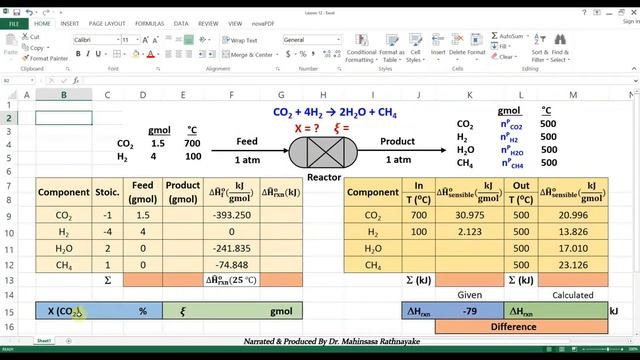Image resolution: width=640 pixels, height=360 pixels.
Task: Toggle center horizontal alignment
Action: click(x=179, y=54)
